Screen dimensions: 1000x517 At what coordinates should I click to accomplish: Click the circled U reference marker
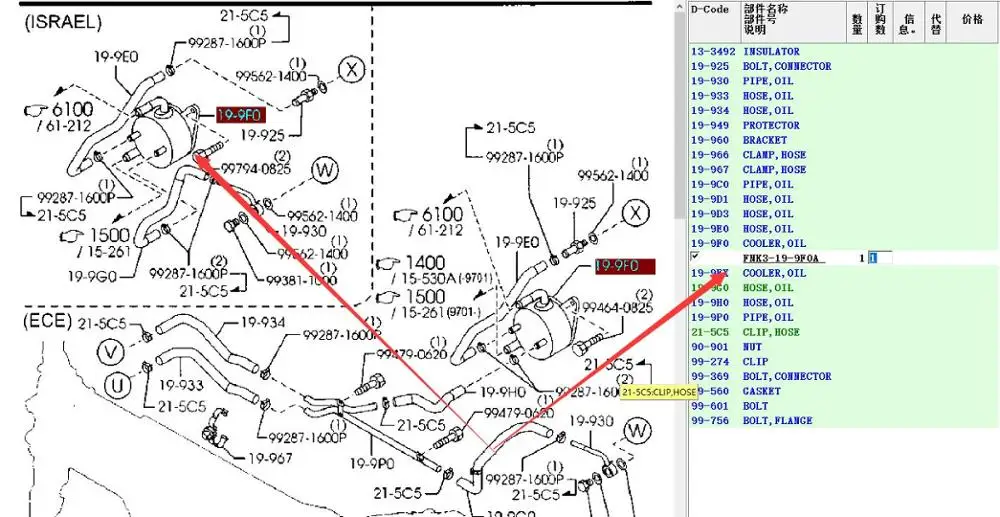[117, 386]
